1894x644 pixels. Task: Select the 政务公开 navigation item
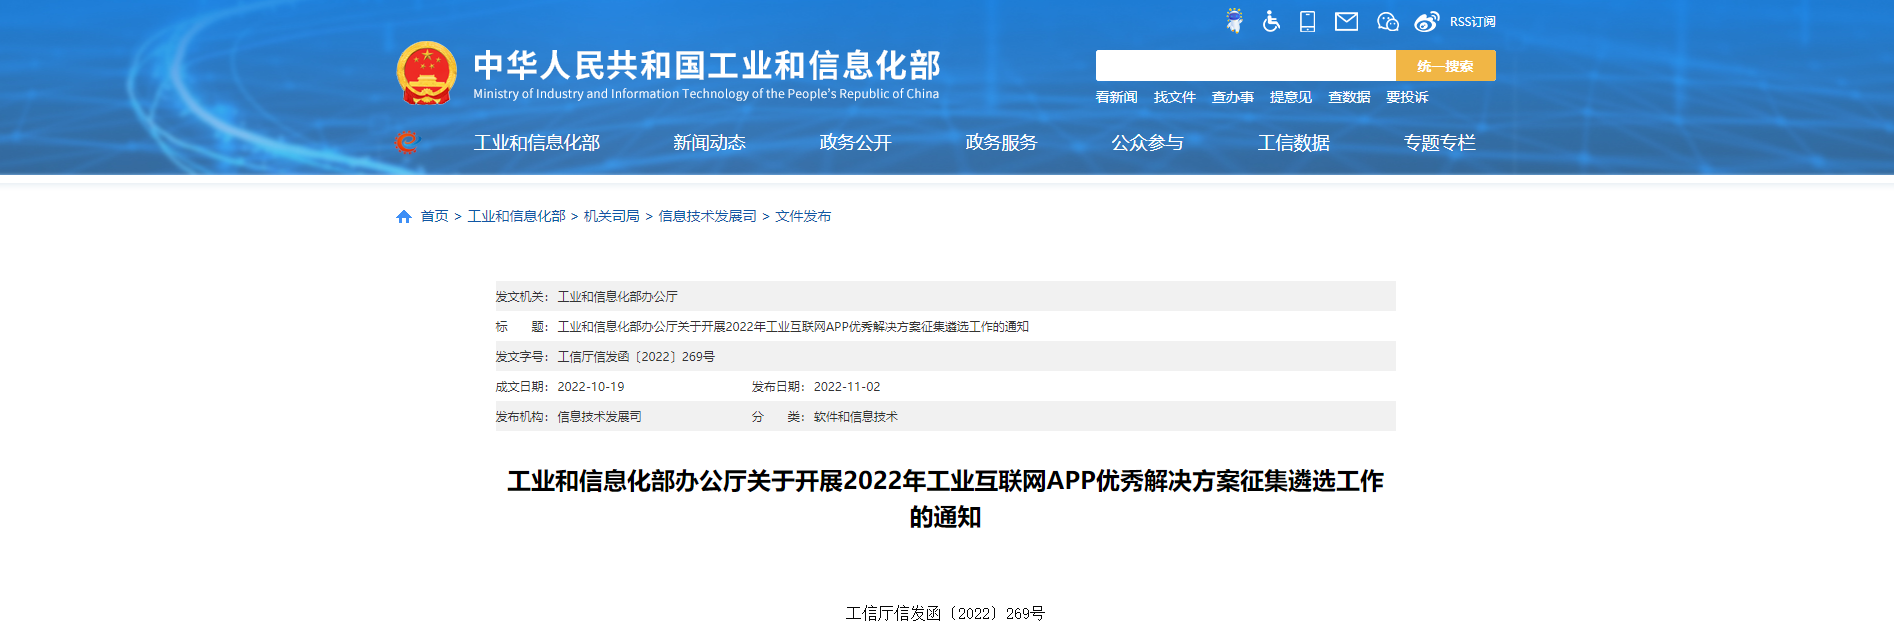coord(855,143)
